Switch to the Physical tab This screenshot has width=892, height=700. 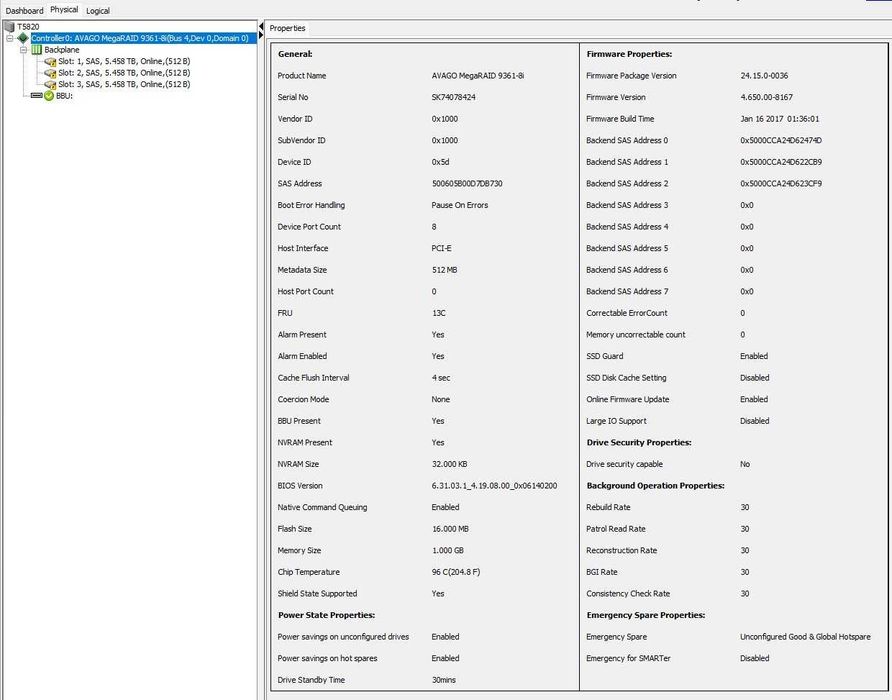64,10
